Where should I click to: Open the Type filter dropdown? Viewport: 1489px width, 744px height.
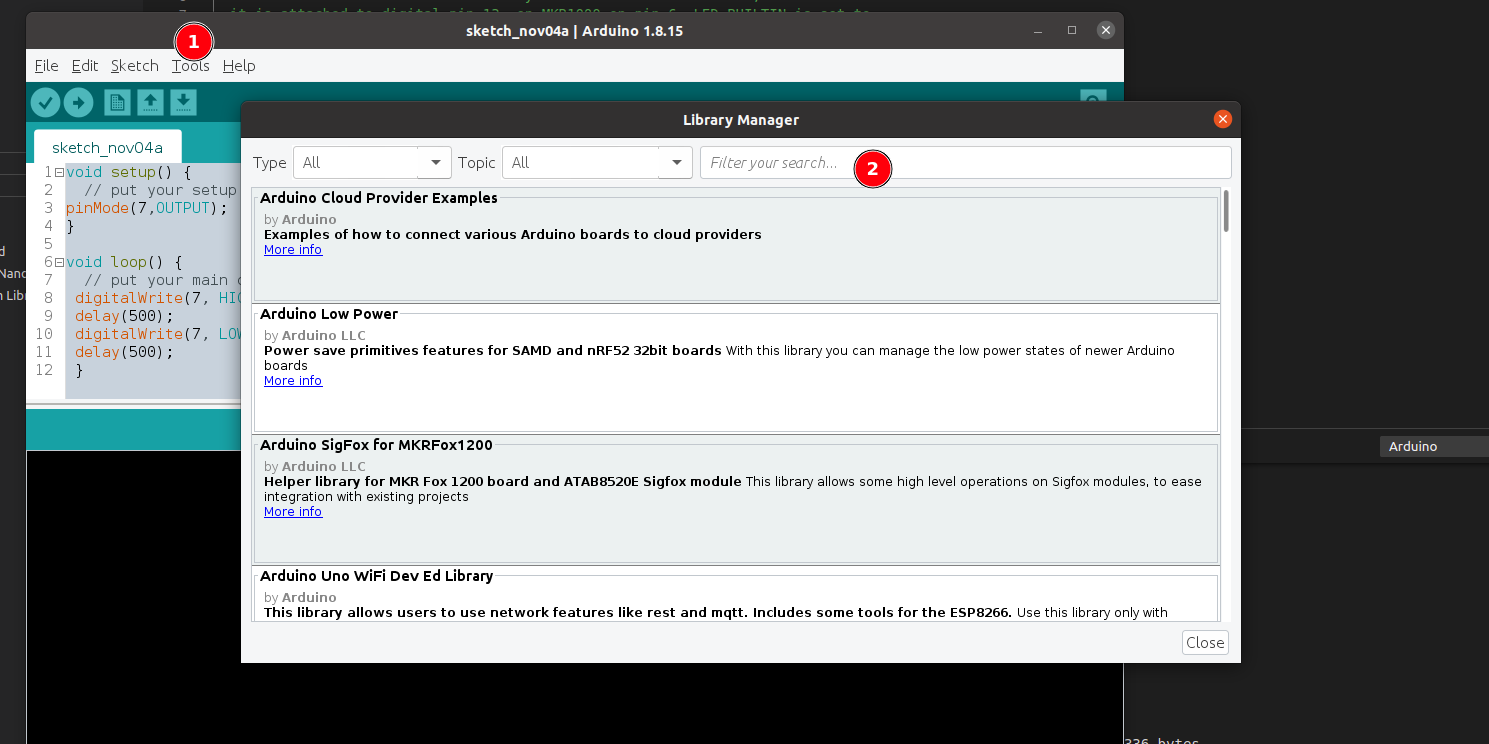pyautogui.click(x=371, y=162)
